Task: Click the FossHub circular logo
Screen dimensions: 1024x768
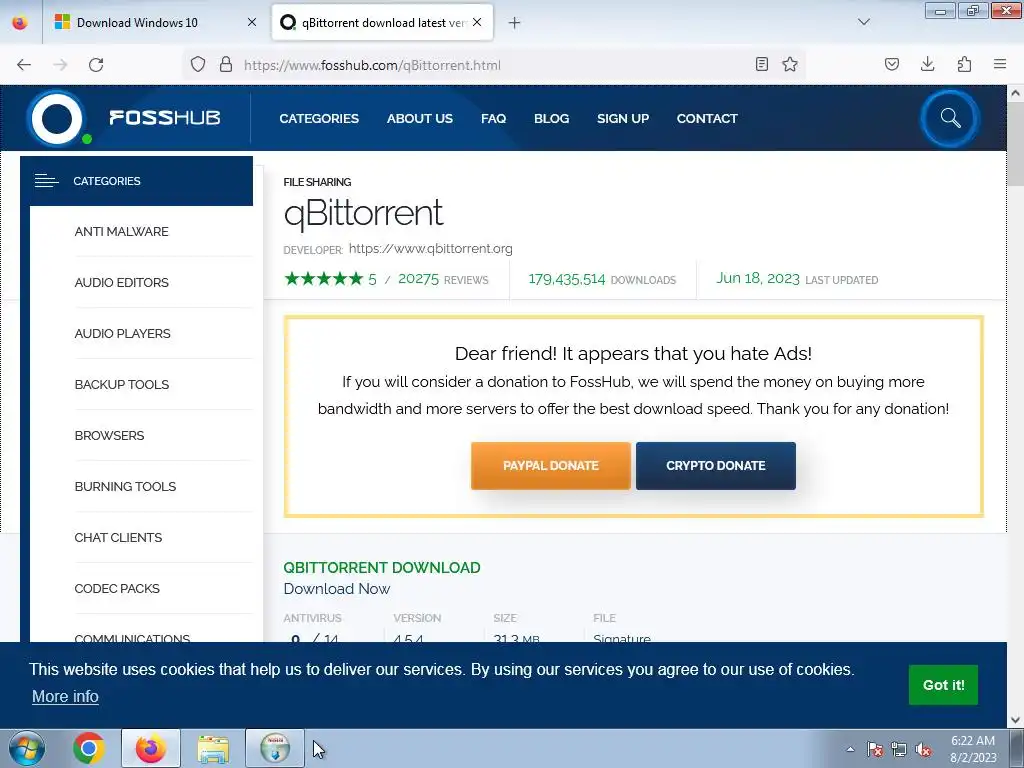Action: pos(57,118)
